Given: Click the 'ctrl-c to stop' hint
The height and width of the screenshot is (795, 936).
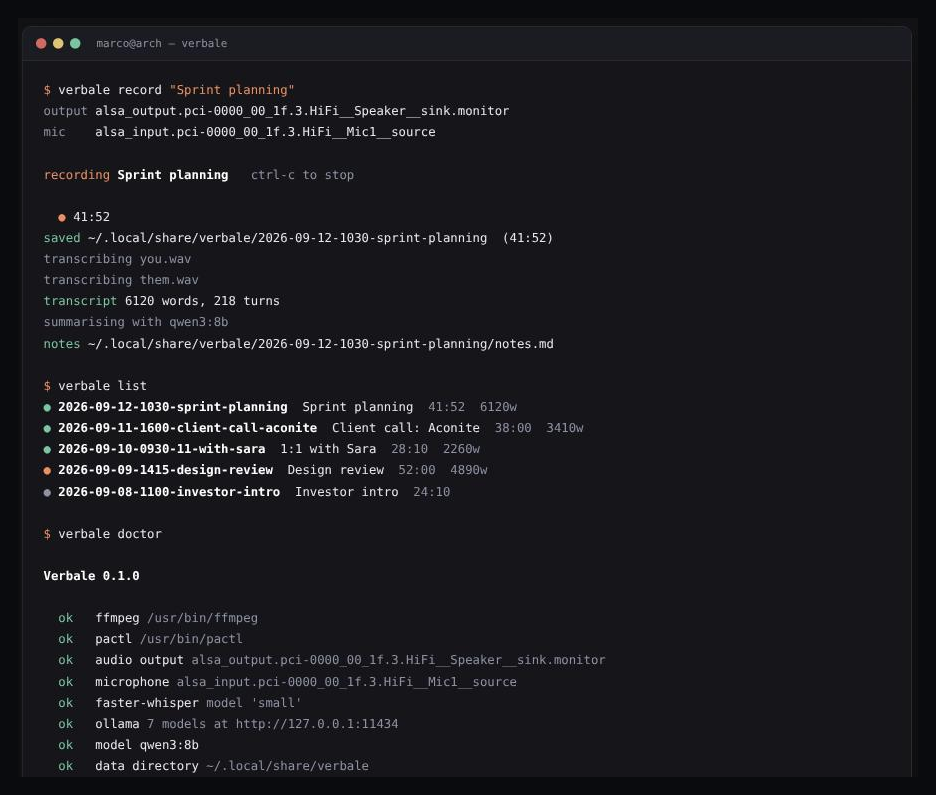Looking at the screenshot, I should click(302, 175).
